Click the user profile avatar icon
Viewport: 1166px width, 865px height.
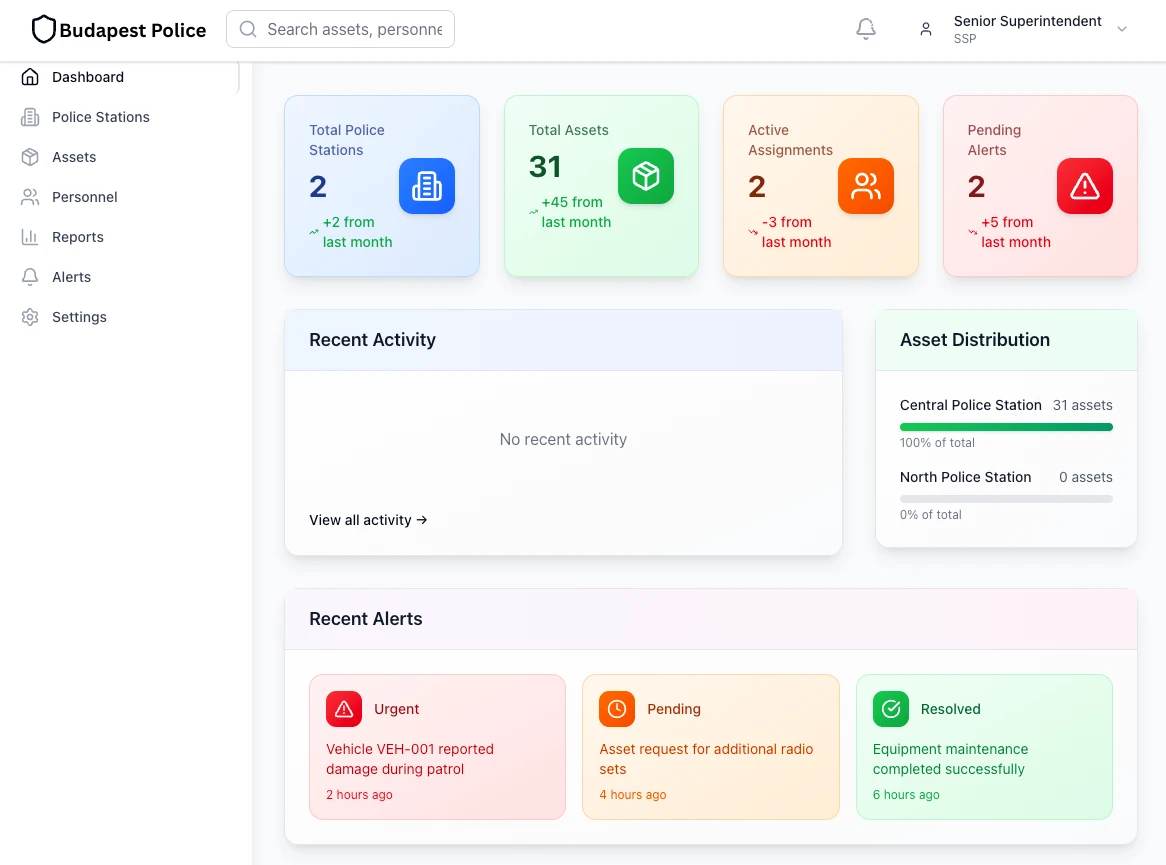[926, 29]
